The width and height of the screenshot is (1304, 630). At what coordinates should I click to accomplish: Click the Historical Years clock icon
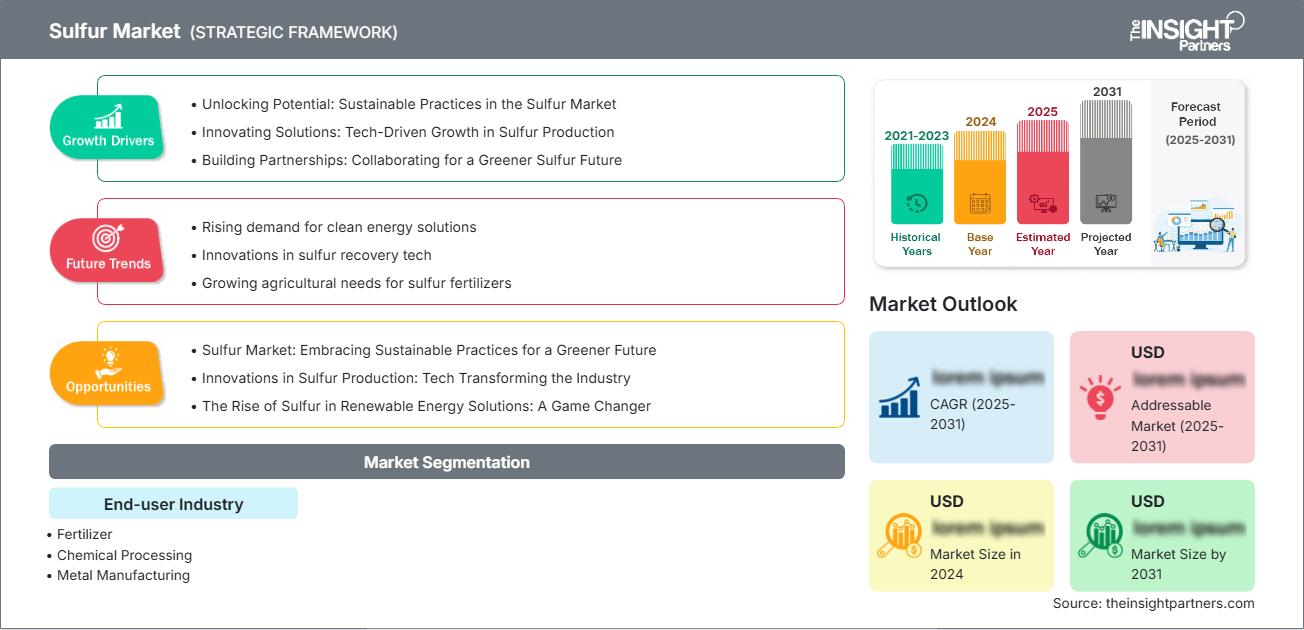click(916, 204)
